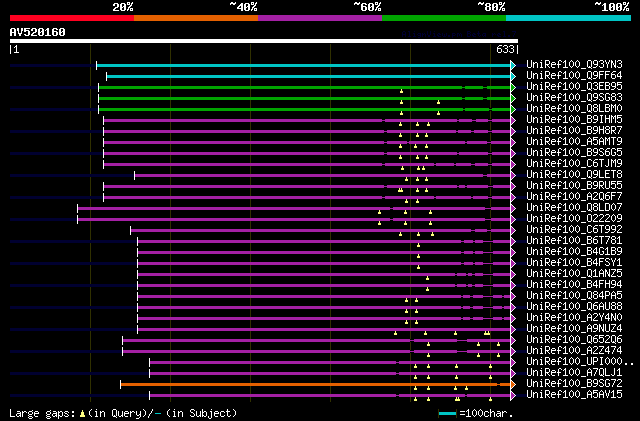Click the UniRef100_B9RU55 label
The height and width of the screenshot is (421, 640).
[x=574, y=186]
